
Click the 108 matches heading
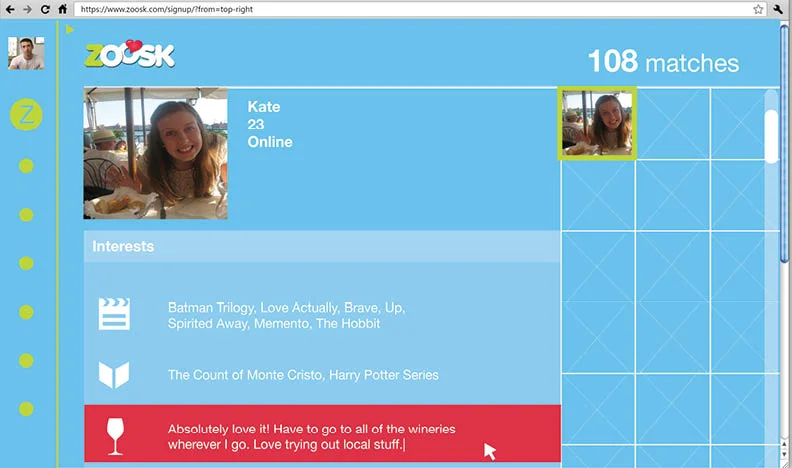(x=663, y=62)
